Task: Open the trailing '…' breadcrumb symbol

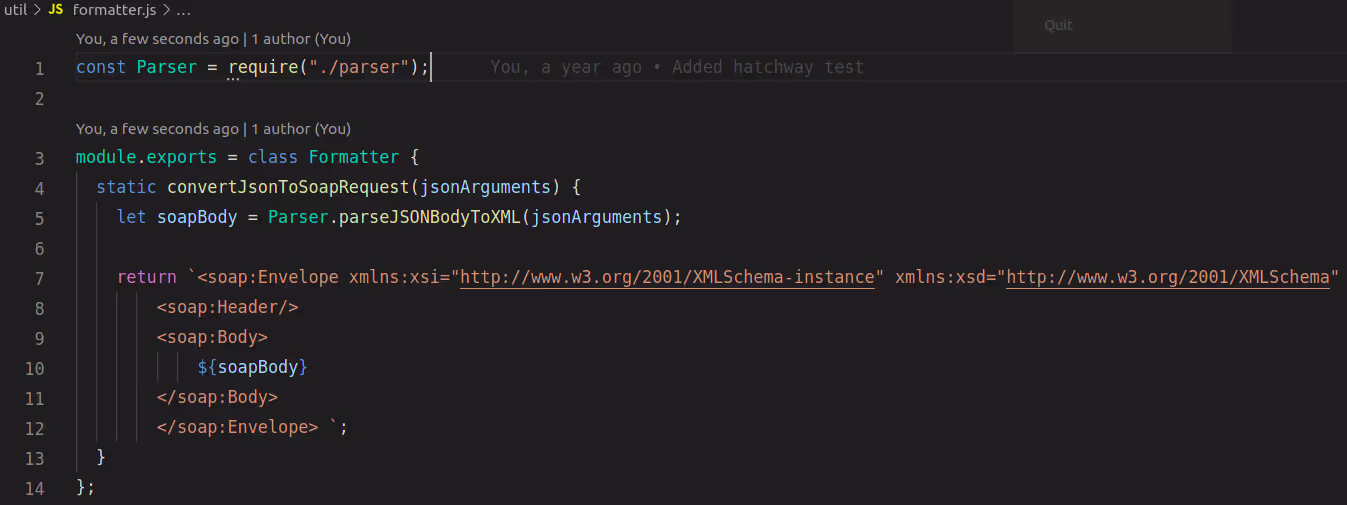Action: point(182,10)
